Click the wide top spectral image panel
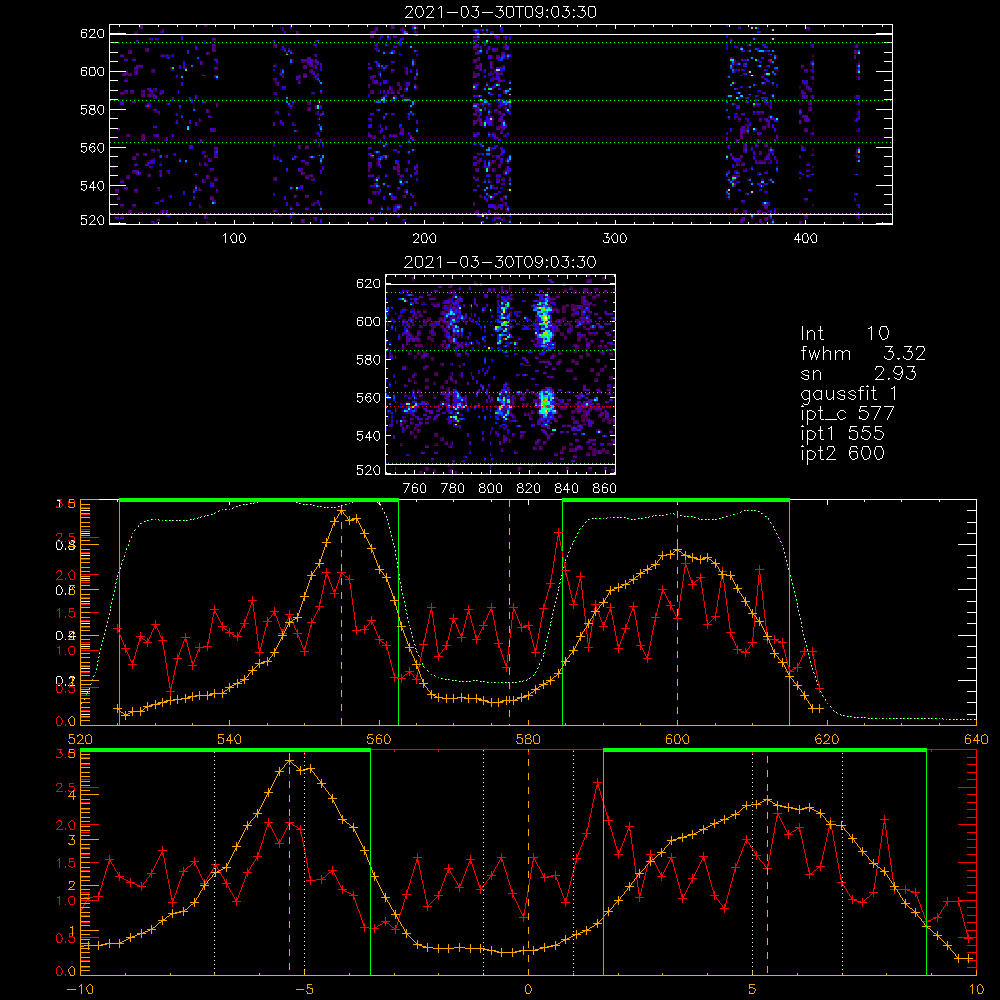 (x=501, y=124)
